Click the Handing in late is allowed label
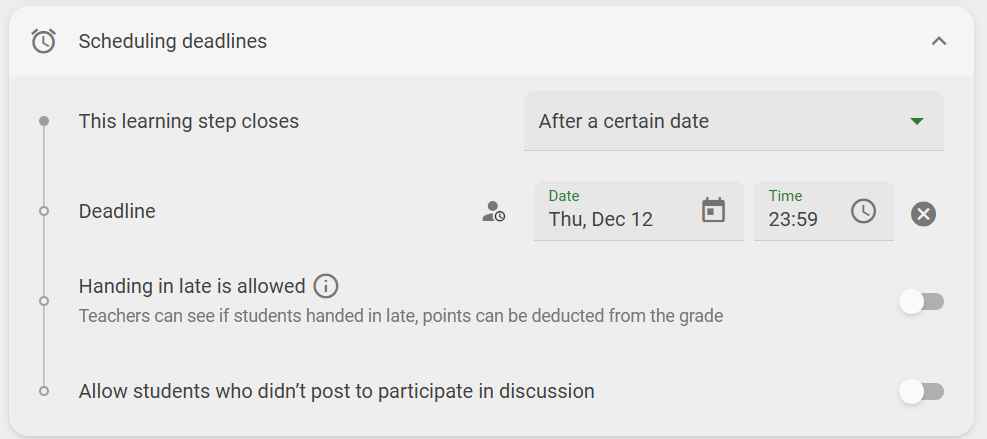 coord(192,287)
